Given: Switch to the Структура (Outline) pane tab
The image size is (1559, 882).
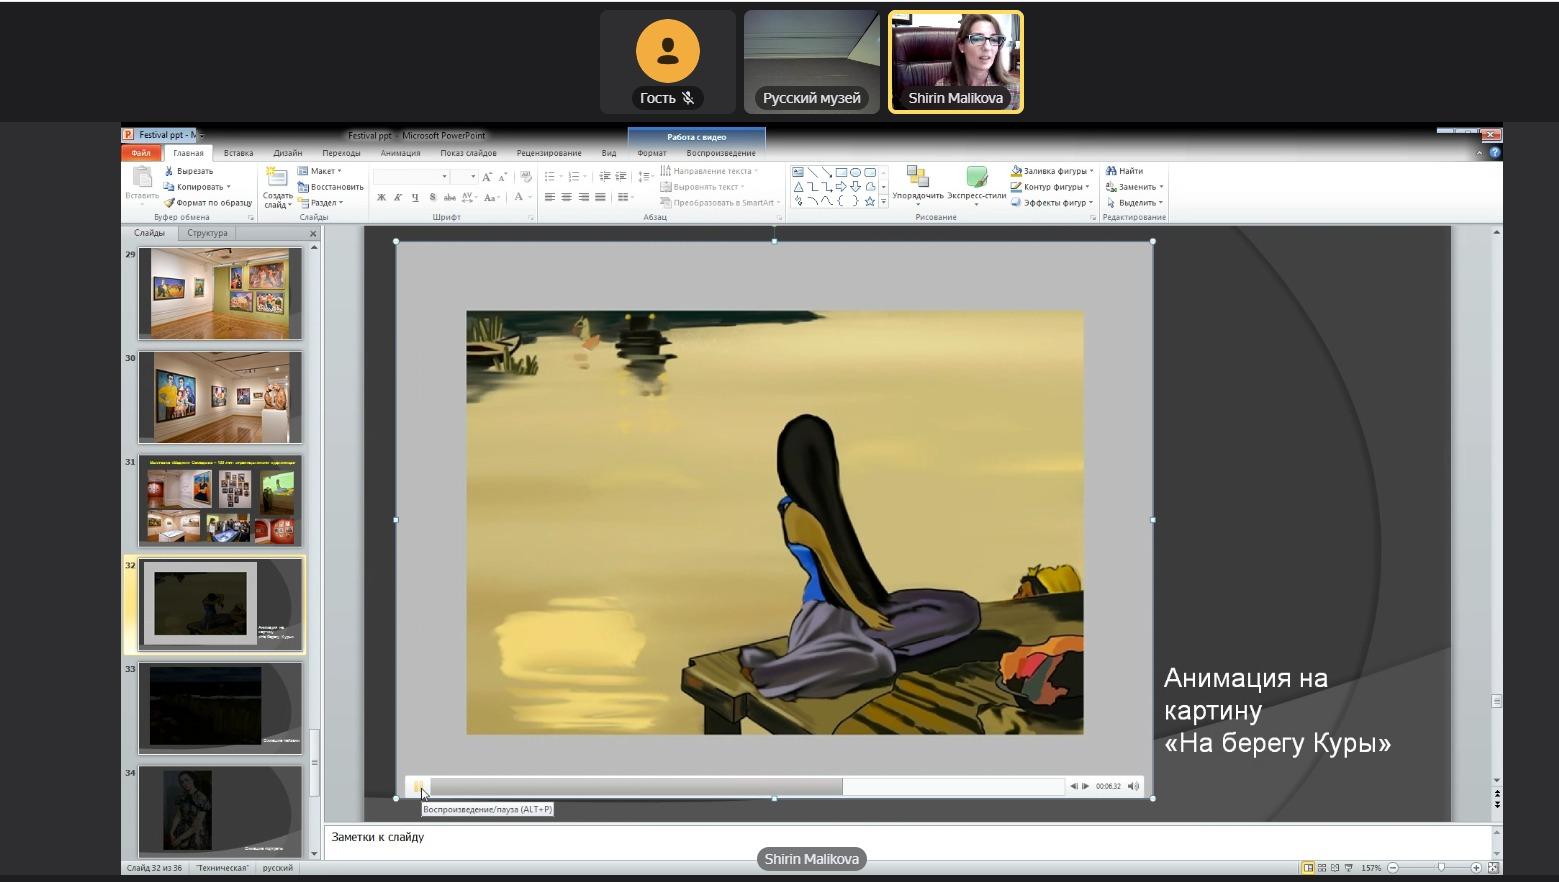Looking at the screenshot, I should (x=207, y=233).
